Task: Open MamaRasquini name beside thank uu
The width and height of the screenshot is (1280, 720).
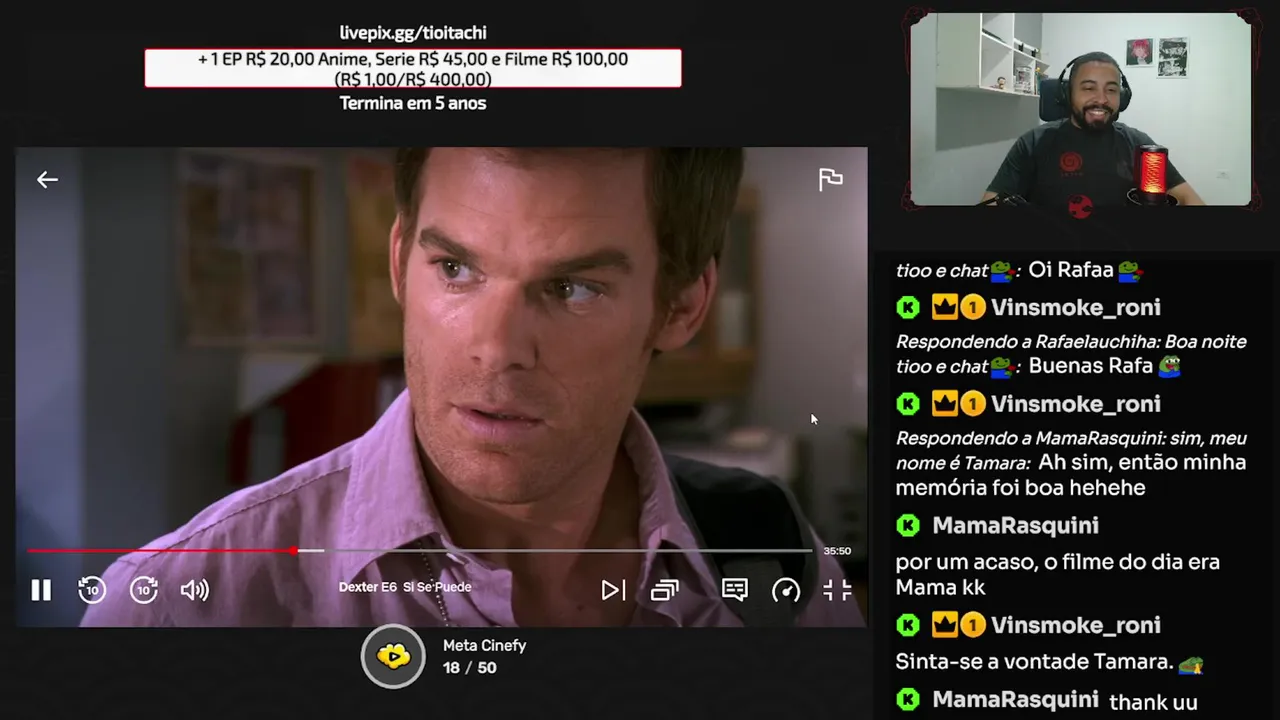Action: click(1015, 700)
